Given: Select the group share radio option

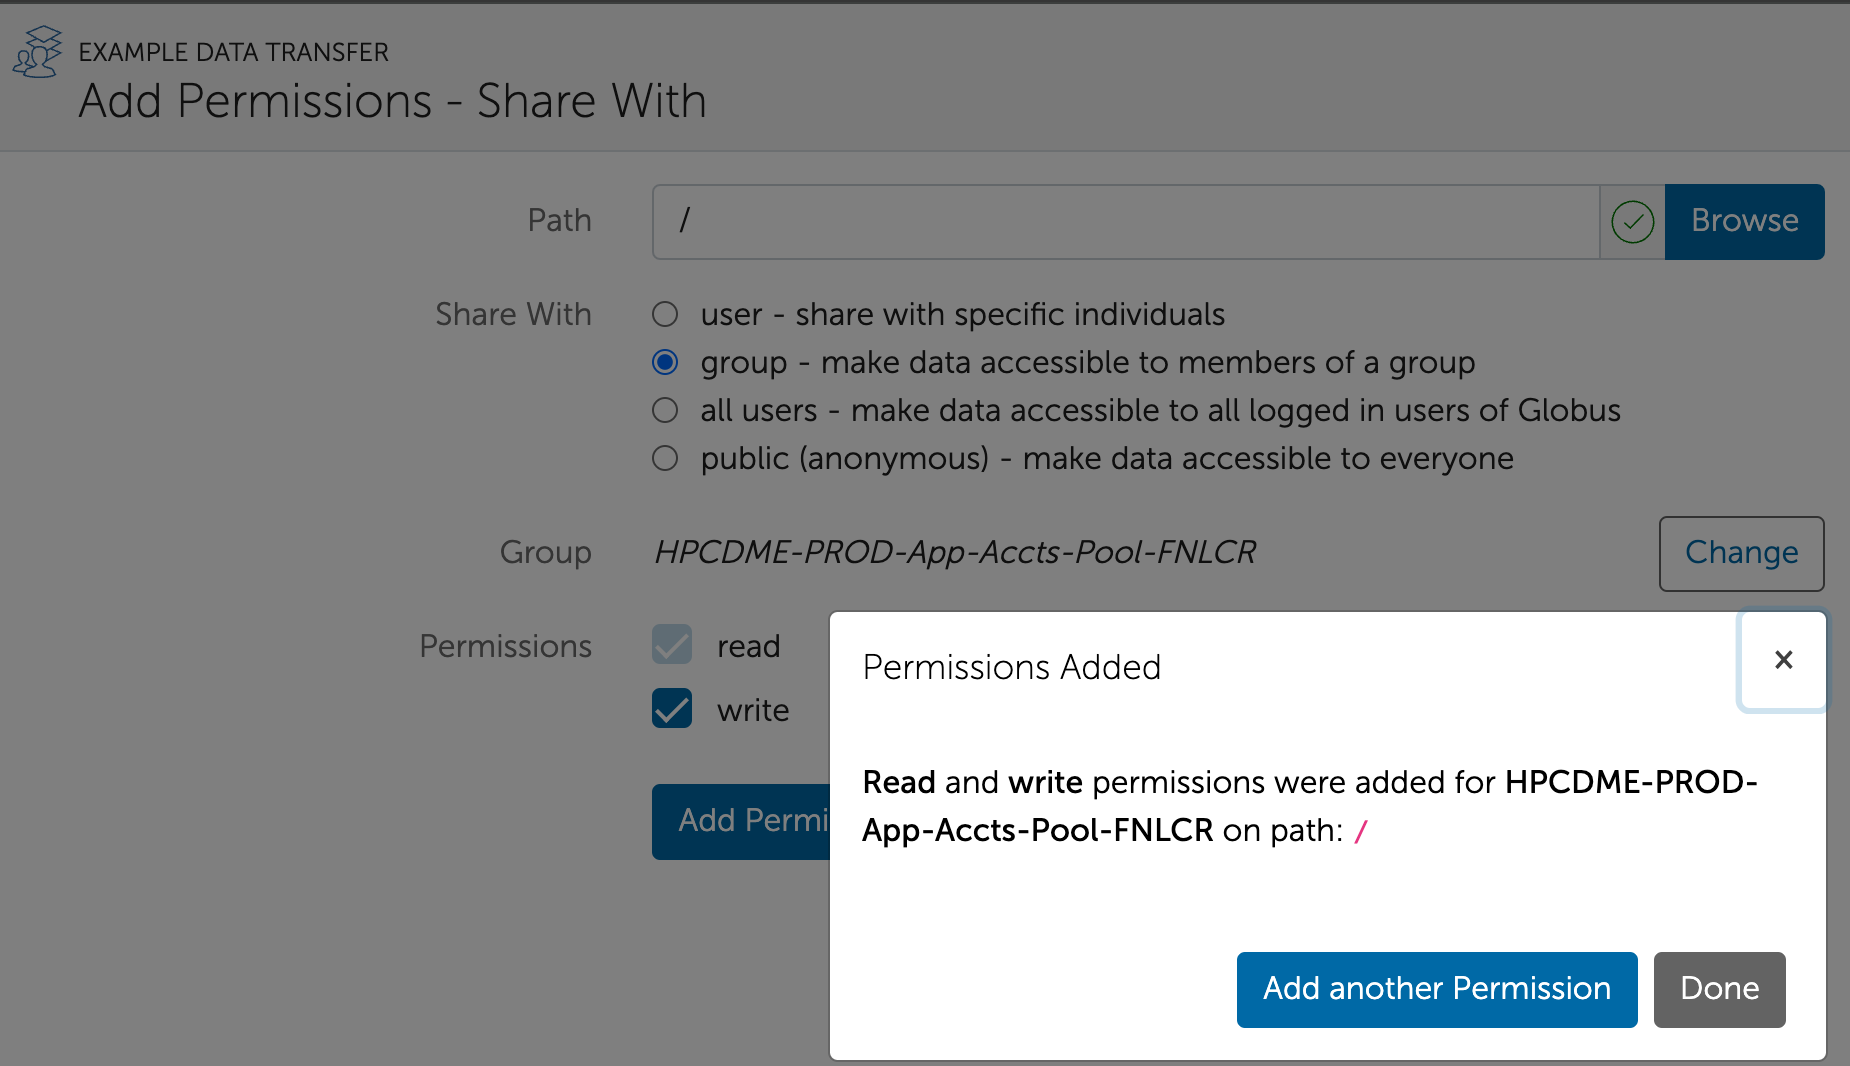Looking at the screenshot, I should click(x=665, y=362).
